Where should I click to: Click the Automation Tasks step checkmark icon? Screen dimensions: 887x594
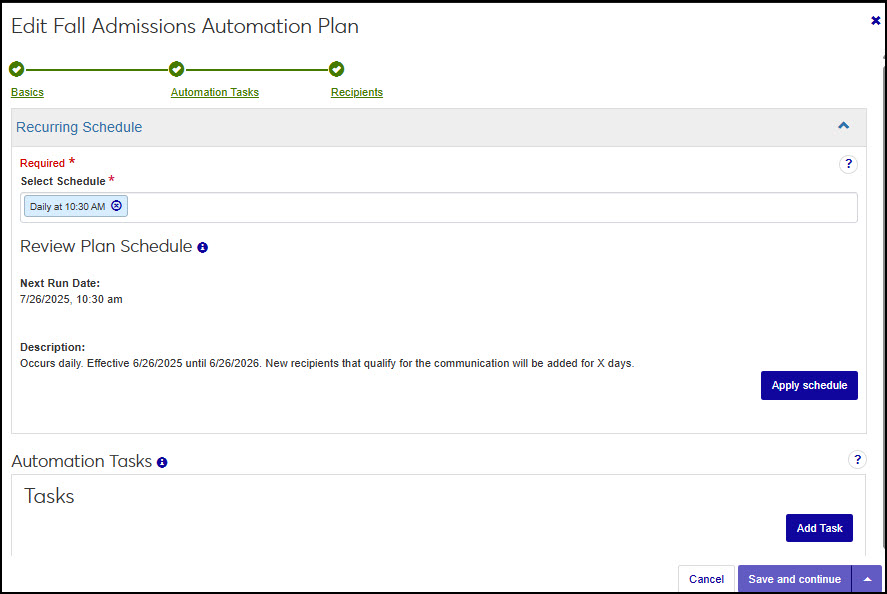(177, 69)
